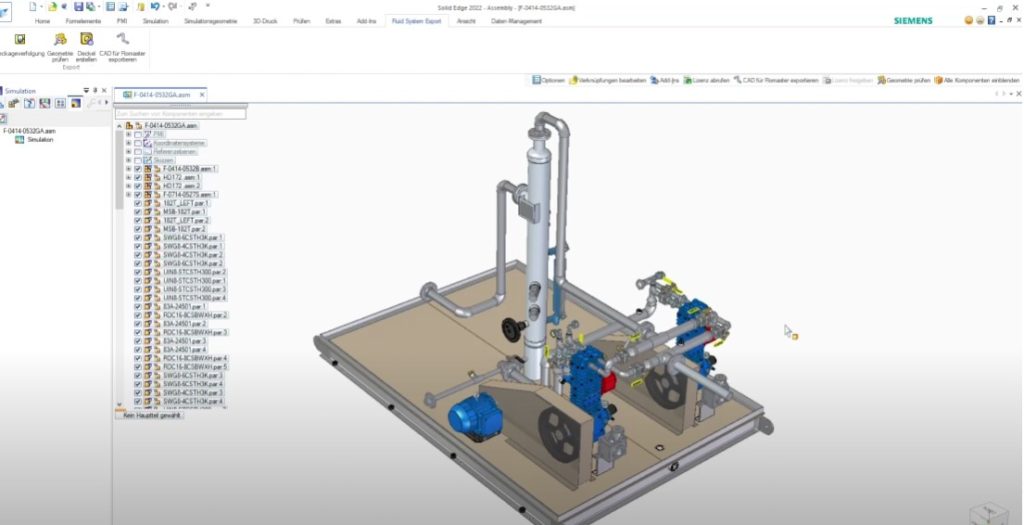This screenshot has height=525, width=1024.
Task: Close the Simulation side panel
Action: pyautogui.click(x=104, y=91)
